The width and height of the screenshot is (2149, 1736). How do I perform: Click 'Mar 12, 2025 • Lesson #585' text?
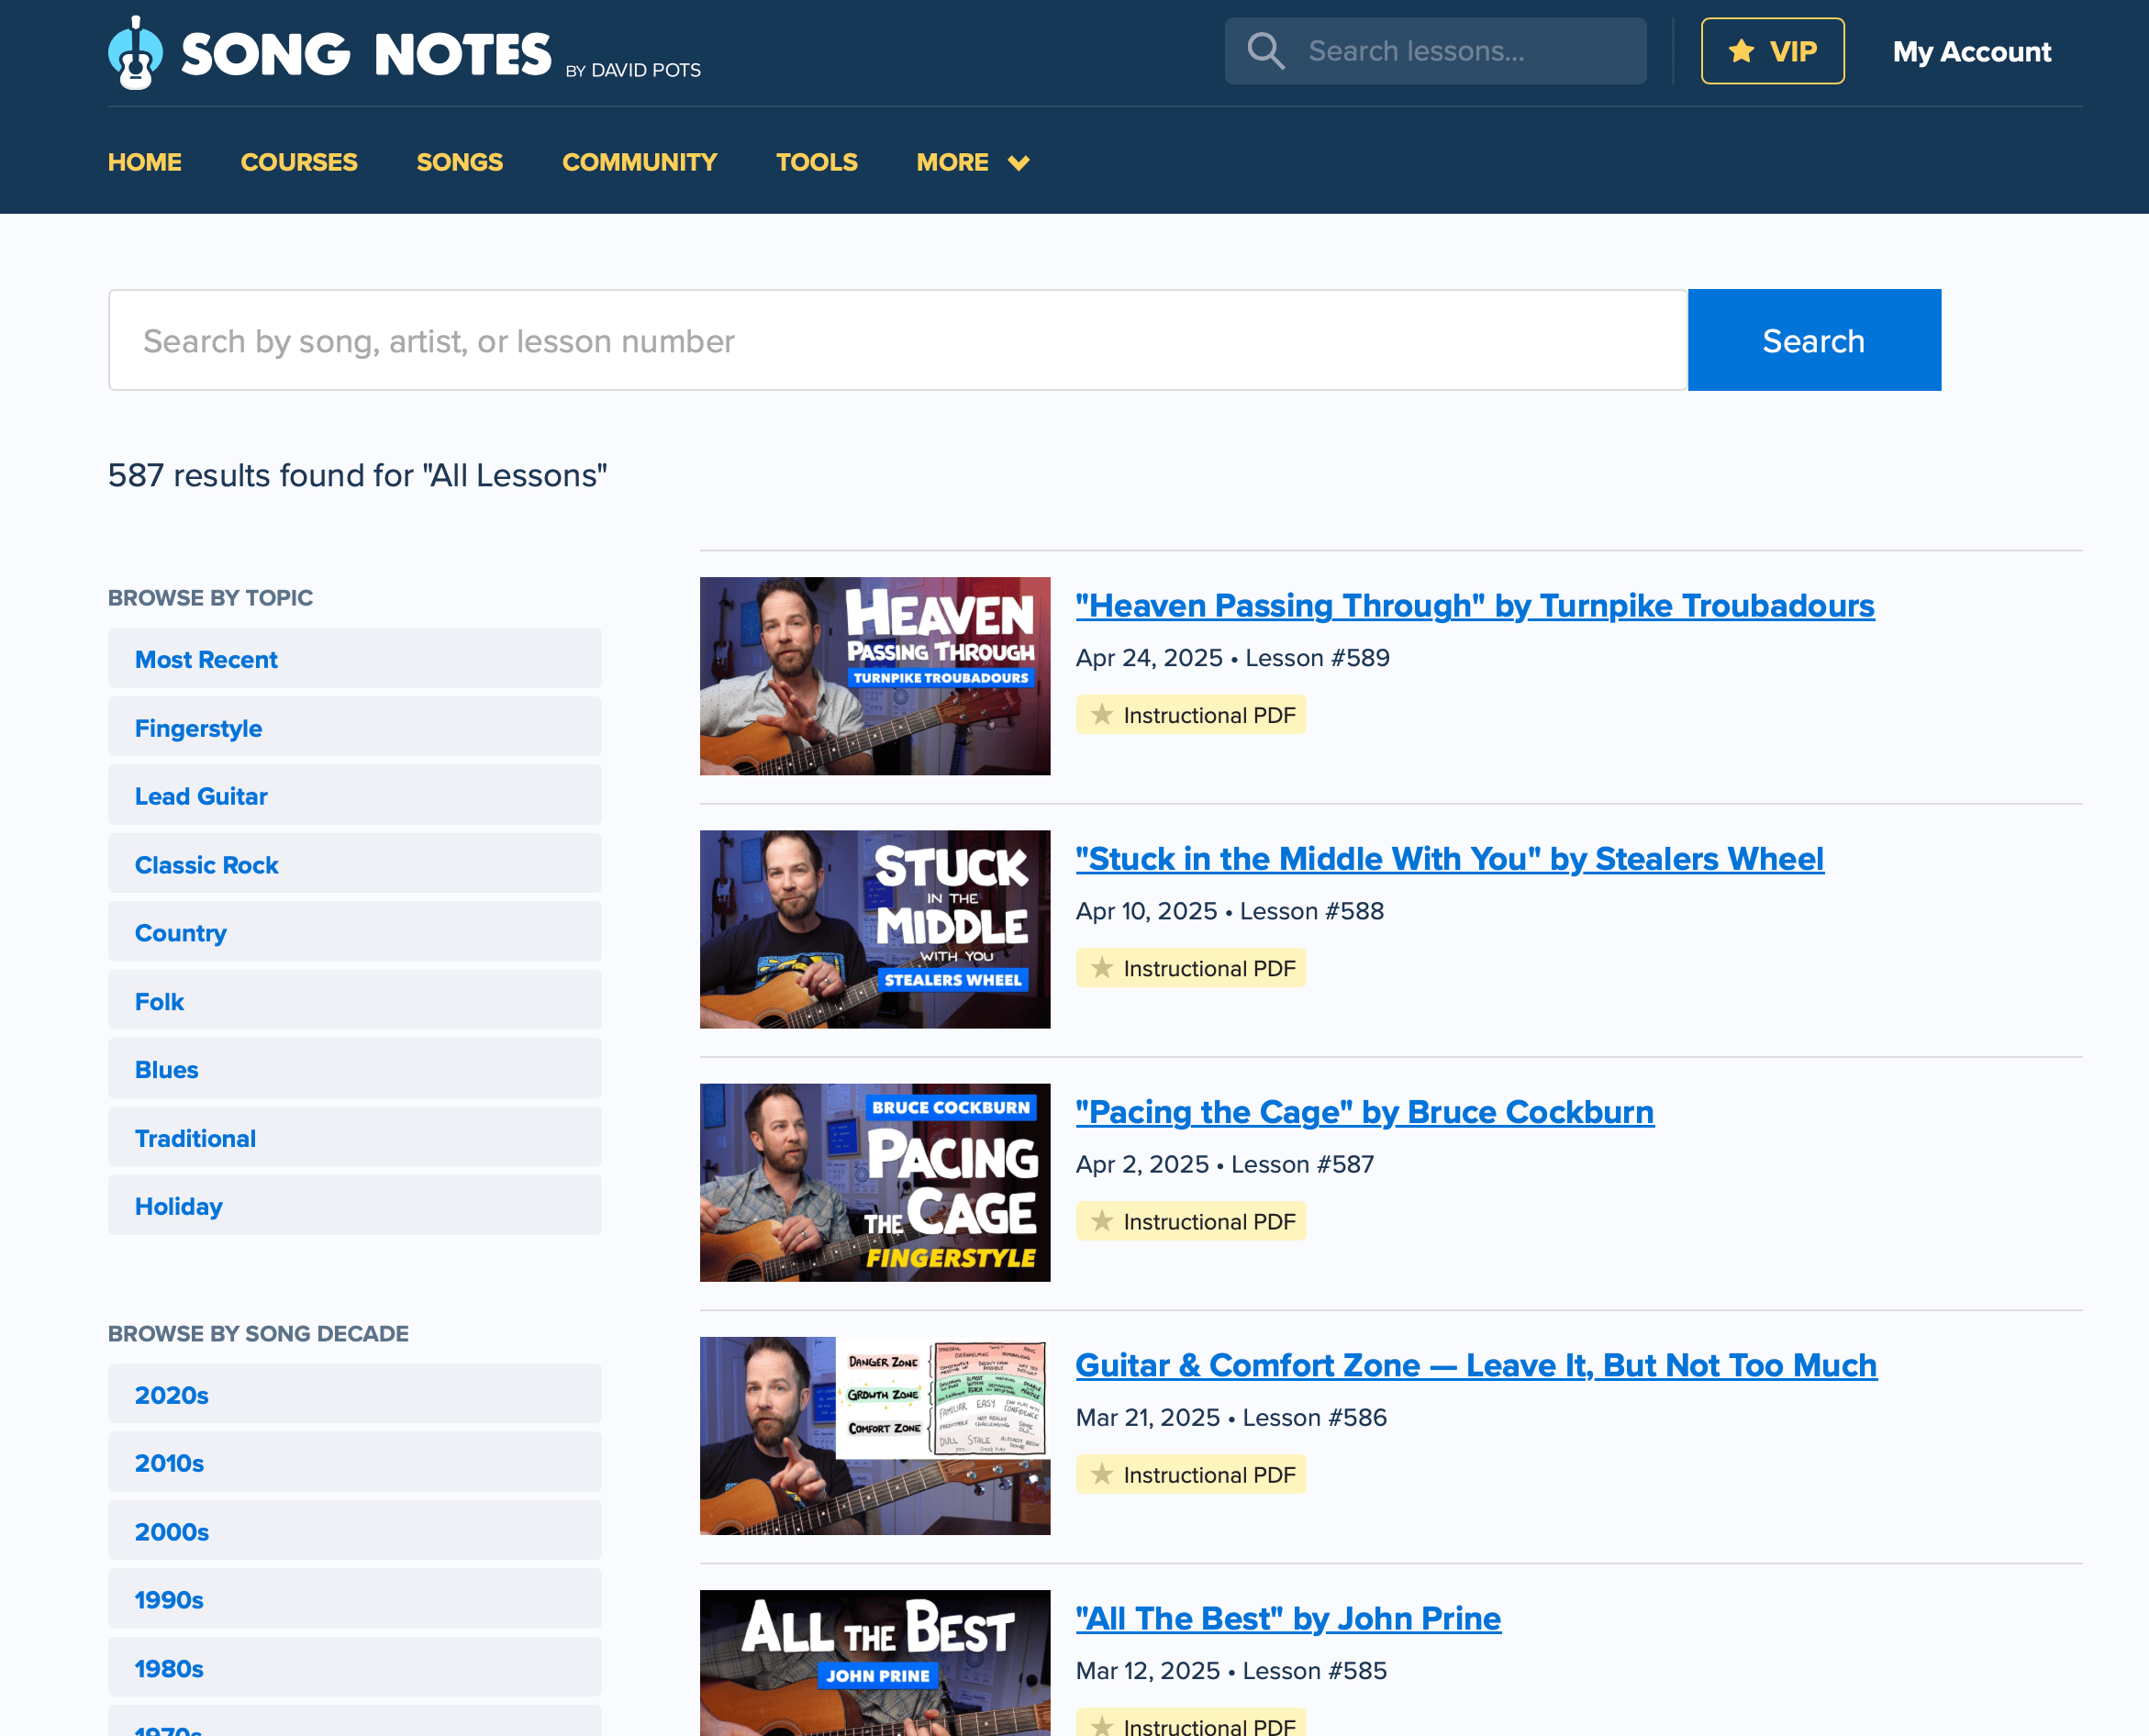tap(1232, 1670)
